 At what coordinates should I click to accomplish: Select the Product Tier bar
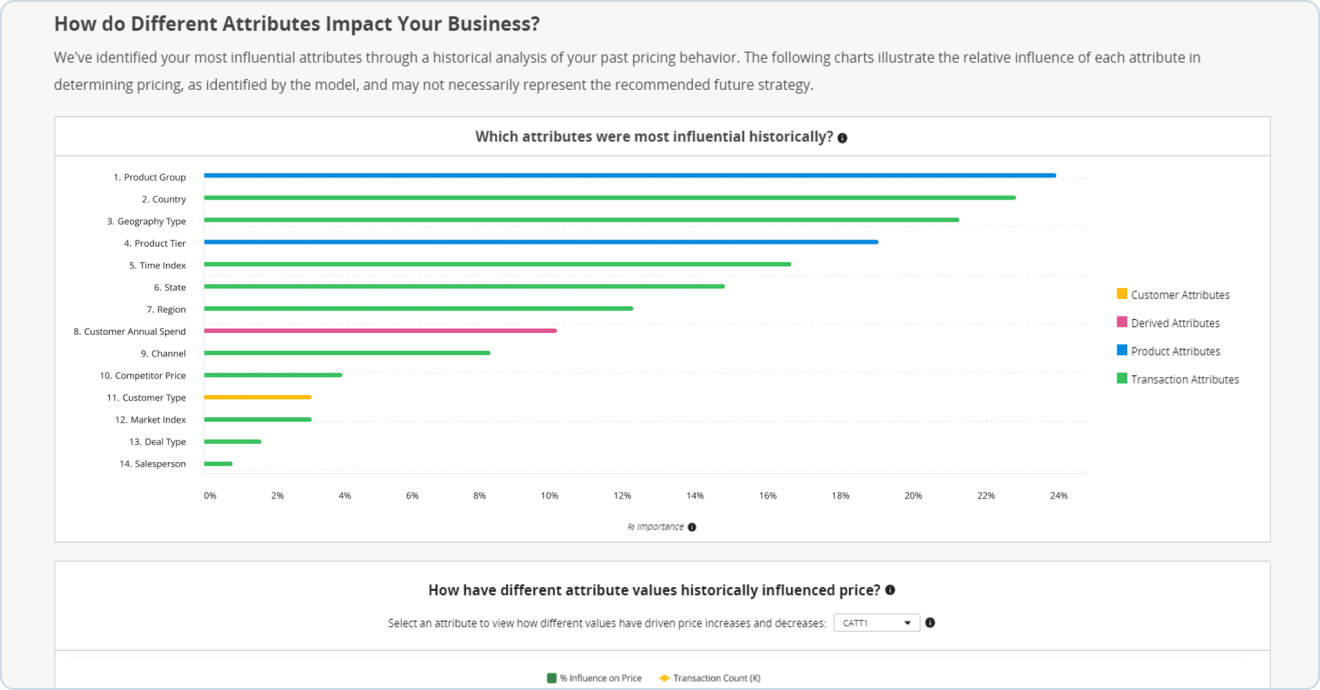(x=541, y=242)
